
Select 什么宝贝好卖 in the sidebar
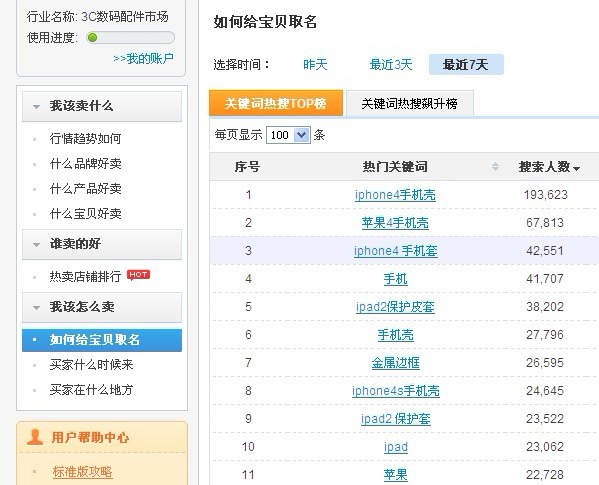tap(85, 213)
